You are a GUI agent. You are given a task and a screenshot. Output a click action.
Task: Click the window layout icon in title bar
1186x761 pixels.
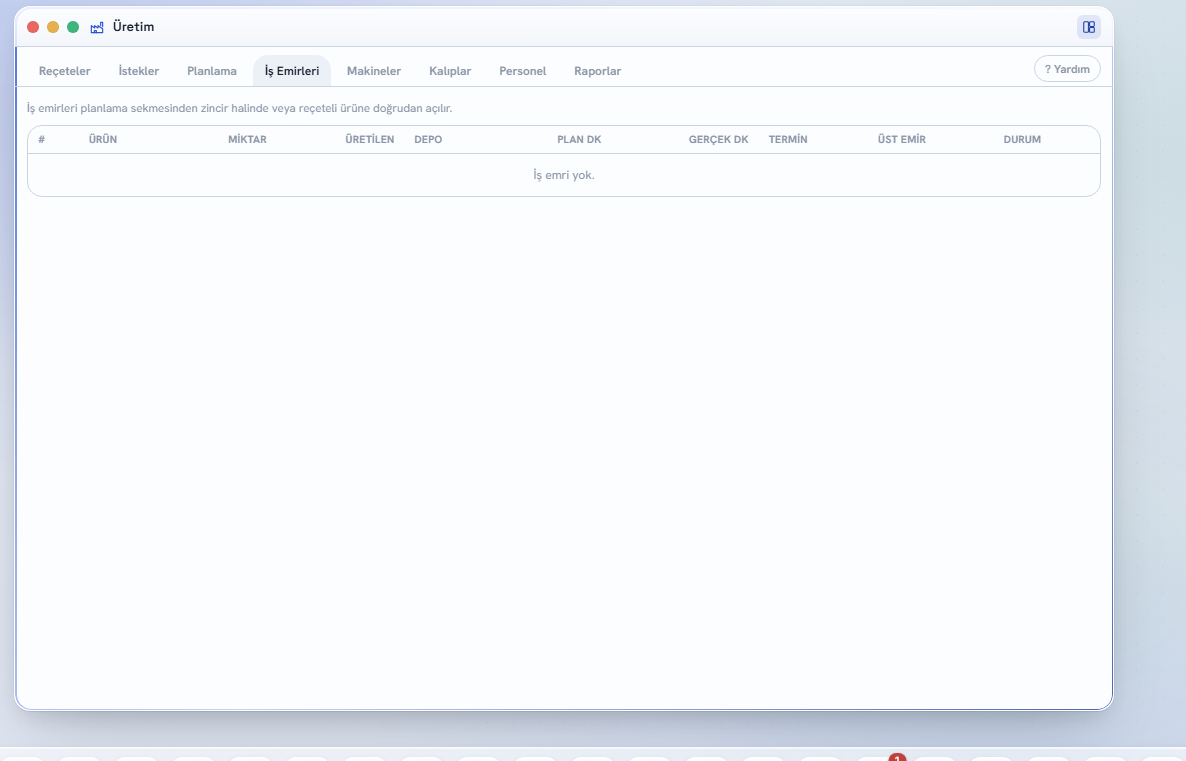(x=1088, y=27)
